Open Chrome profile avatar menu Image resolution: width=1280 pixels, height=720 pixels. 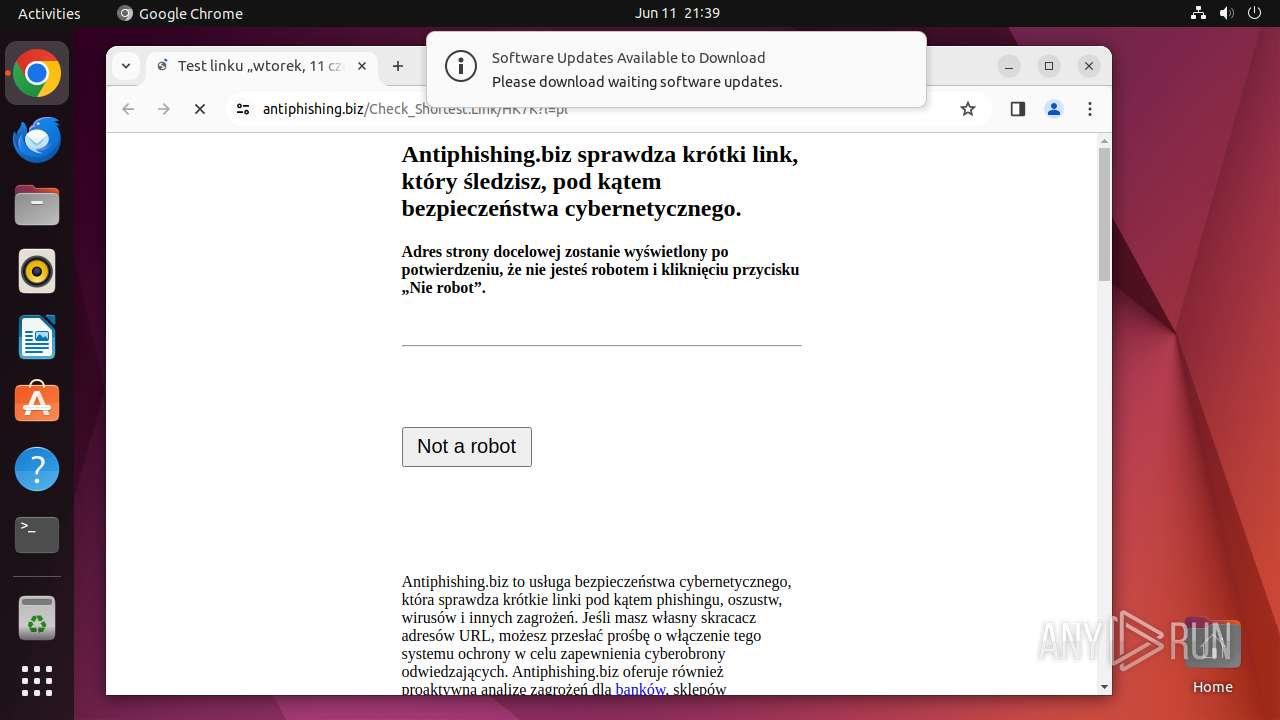coord(1054,109)
